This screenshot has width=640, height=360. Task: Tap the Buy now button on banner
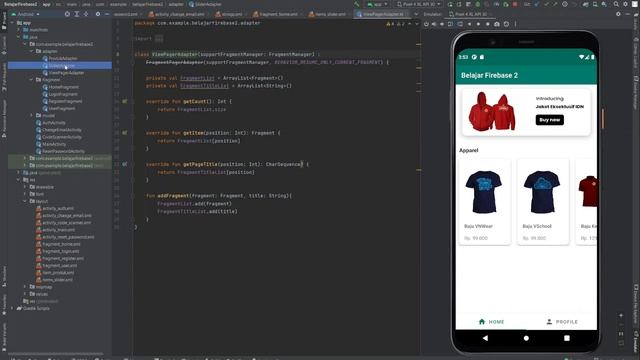tap(550, 120)
